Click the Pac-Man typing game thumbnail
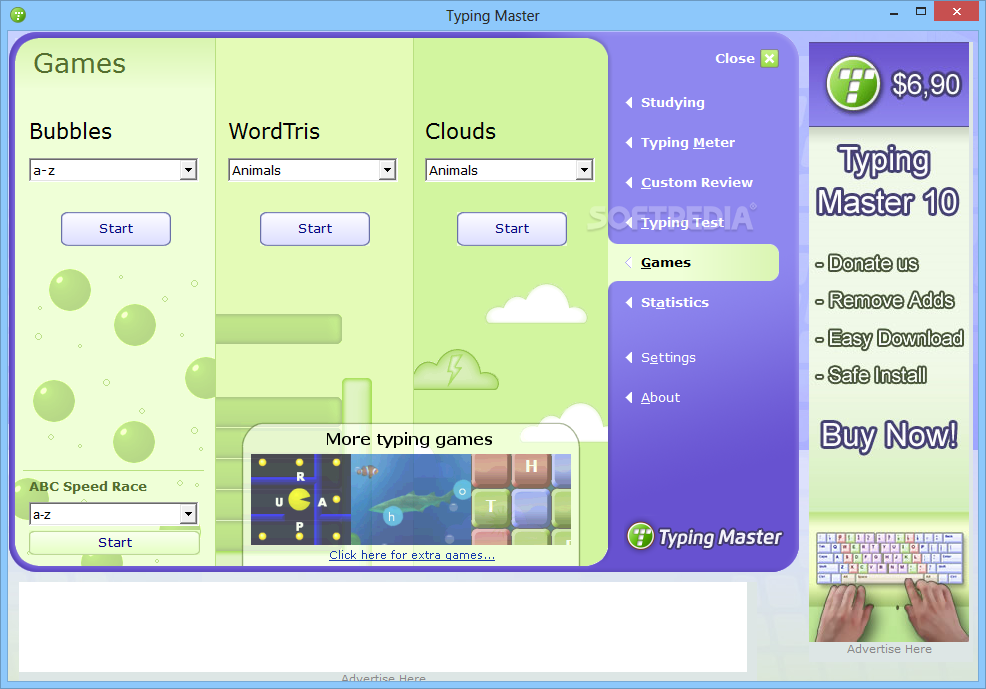986x689 pixels. pos(301,500)
